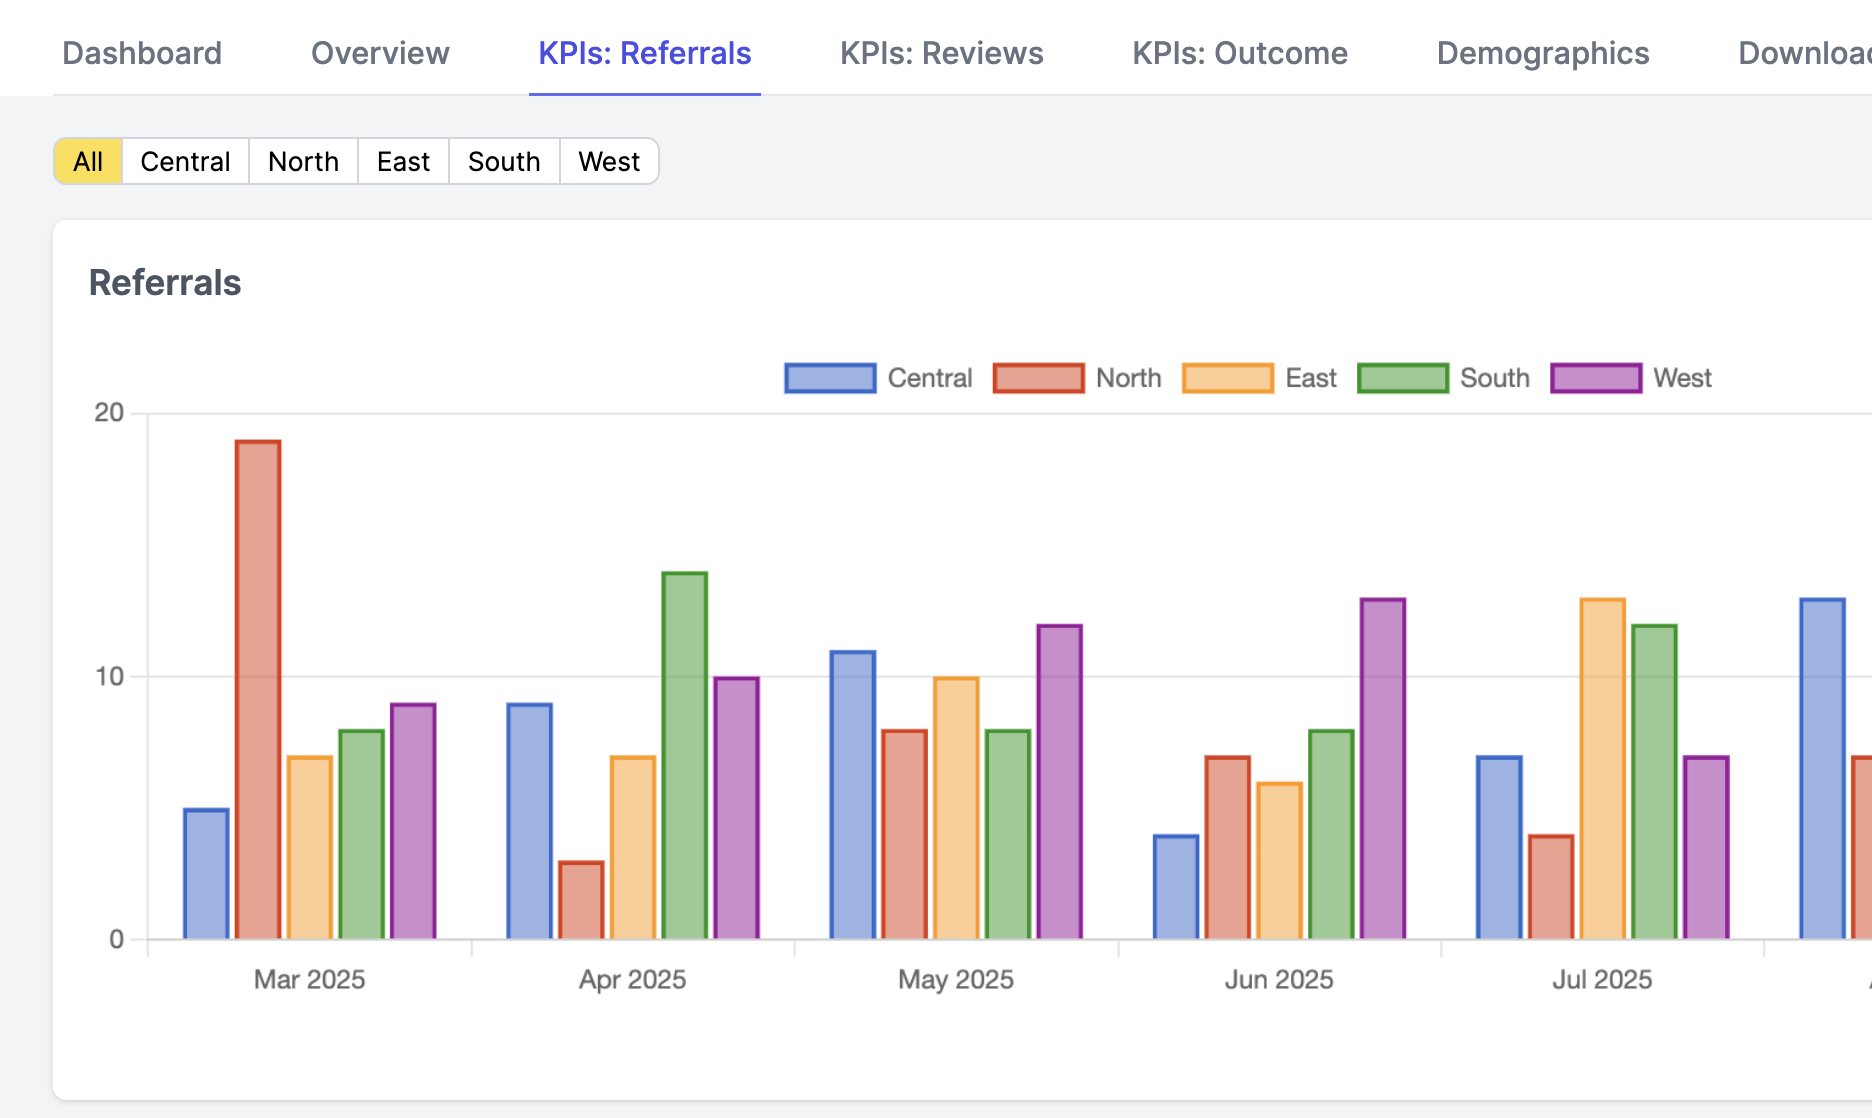The width and height of the screenshot is (1872, 1118).
Task: Toggle the Central series in the legend
Action: pyautogui.click(x=880, y=377)
